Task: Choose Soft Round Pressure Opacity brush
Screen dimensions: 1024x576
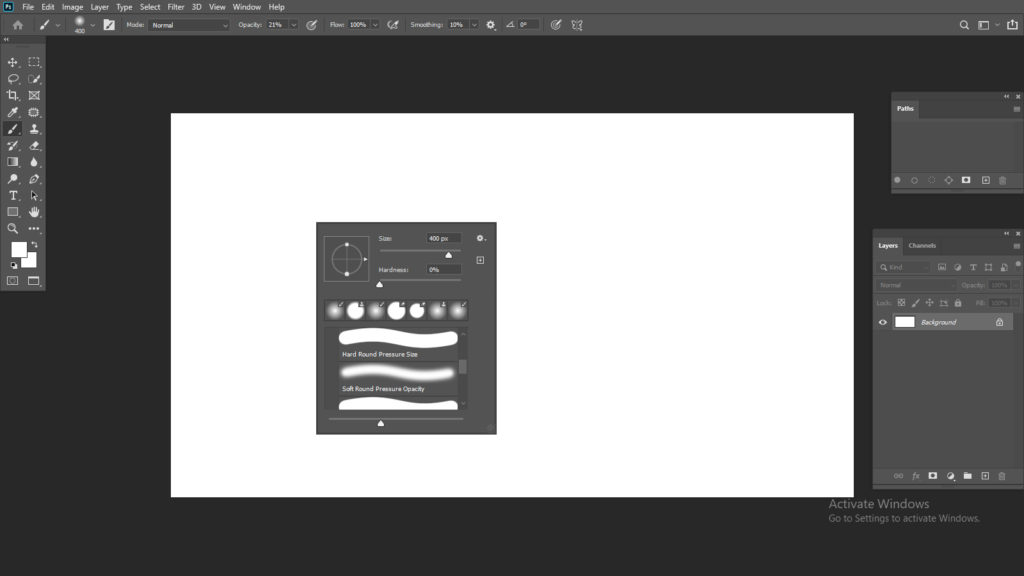Action: pos(398,379)
